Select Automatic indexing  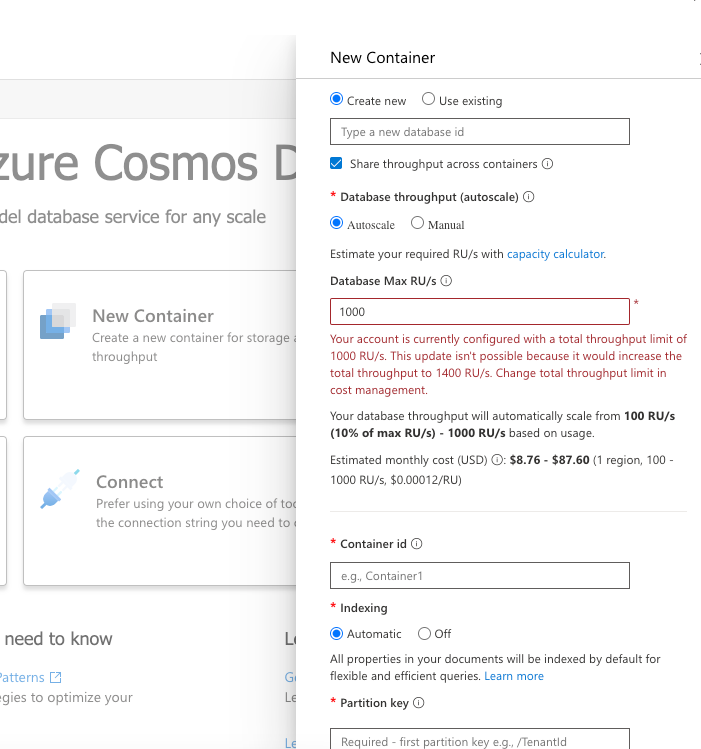(x=337, y=634)
